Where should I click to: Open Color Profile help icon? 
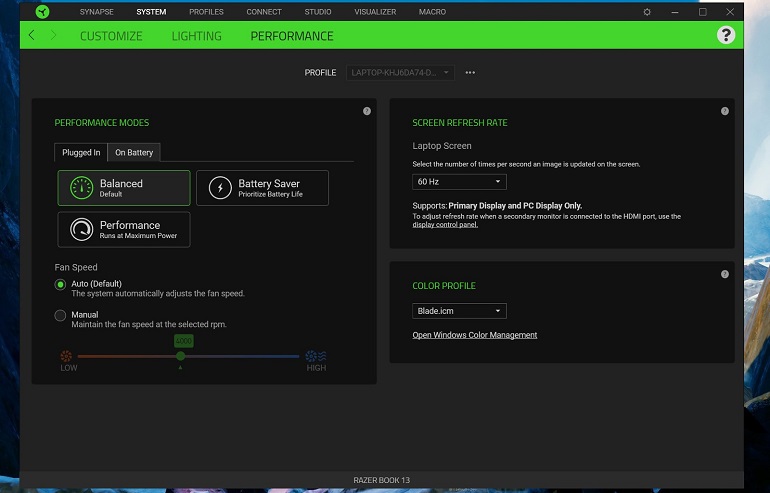[725, 274]
